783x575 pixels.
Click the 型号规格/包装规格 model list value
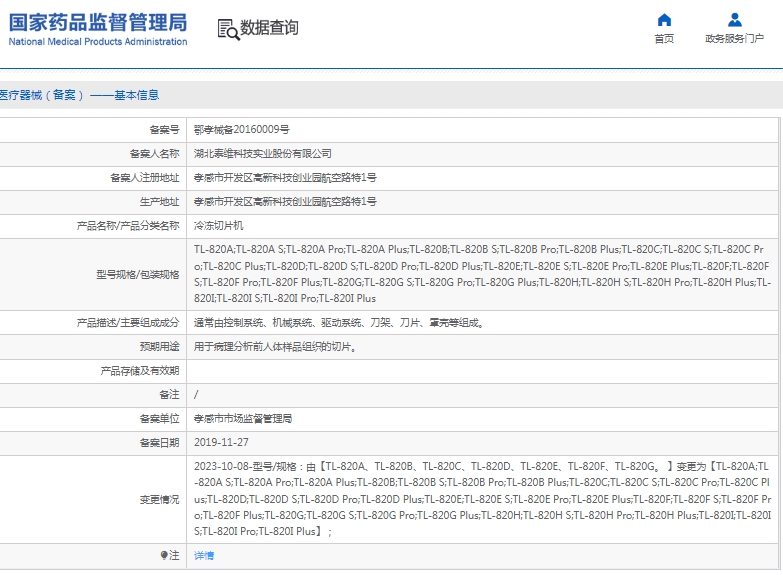click(482, 274)
